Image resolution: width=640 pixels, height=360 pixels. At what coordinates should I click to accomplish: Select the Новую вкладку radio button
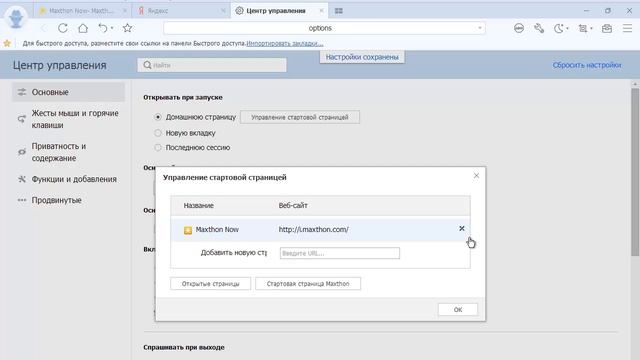(x=158, y=133)
